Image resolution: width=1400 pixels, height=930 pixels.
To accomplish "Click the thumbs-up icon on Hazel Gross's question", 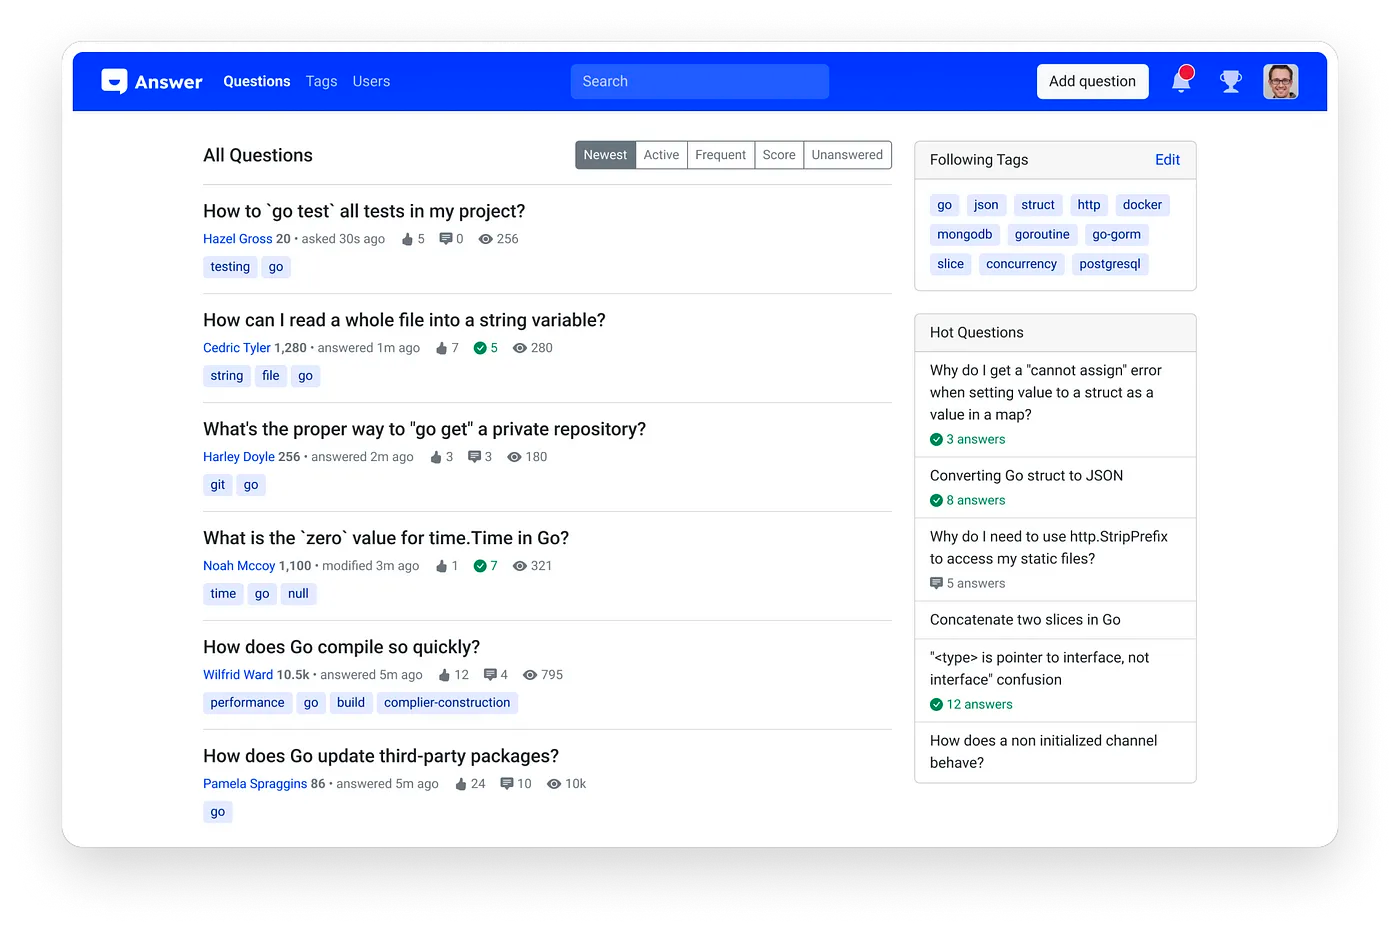I will [x=408, y=239].
